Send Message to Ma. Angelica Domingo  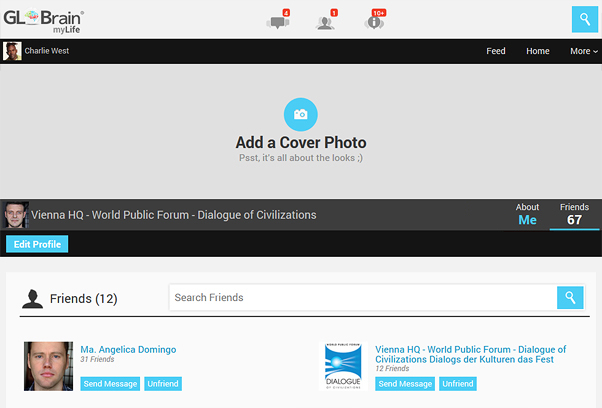click(x=110, y=384)
